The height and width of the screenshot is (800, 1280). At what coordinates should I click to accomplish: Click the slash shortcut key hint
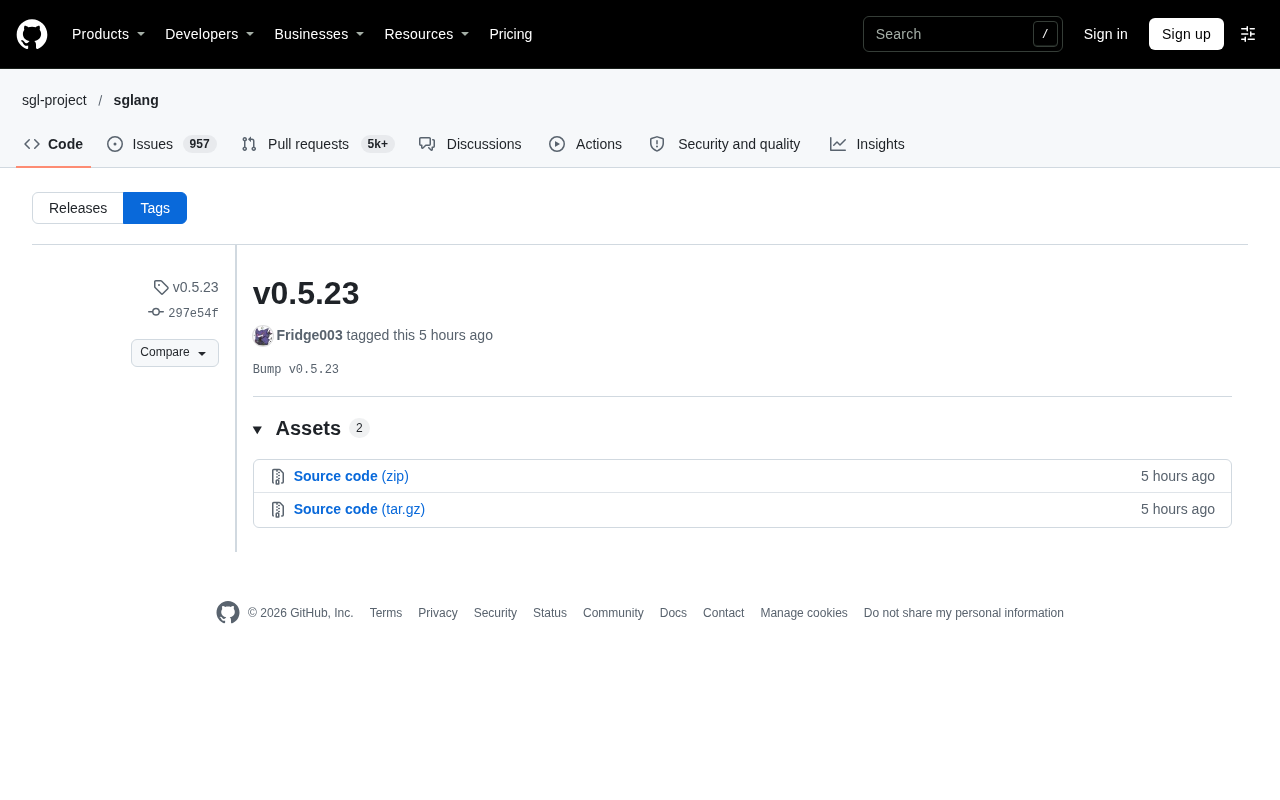coord(1045,34)
